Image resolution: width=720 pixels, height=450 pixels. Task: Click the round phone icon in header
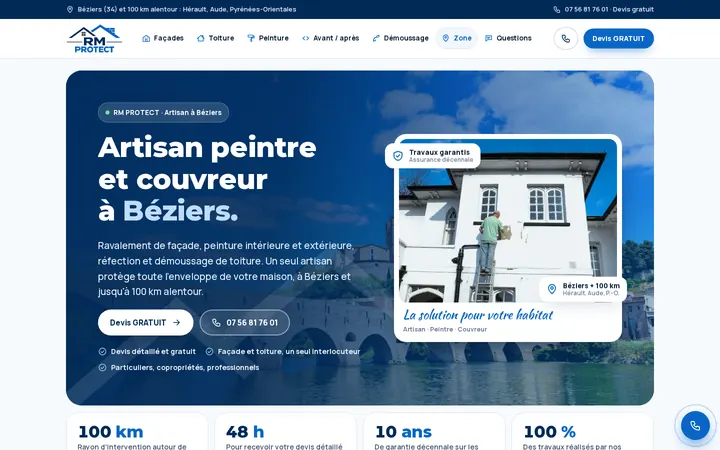(x=566, y=39)
